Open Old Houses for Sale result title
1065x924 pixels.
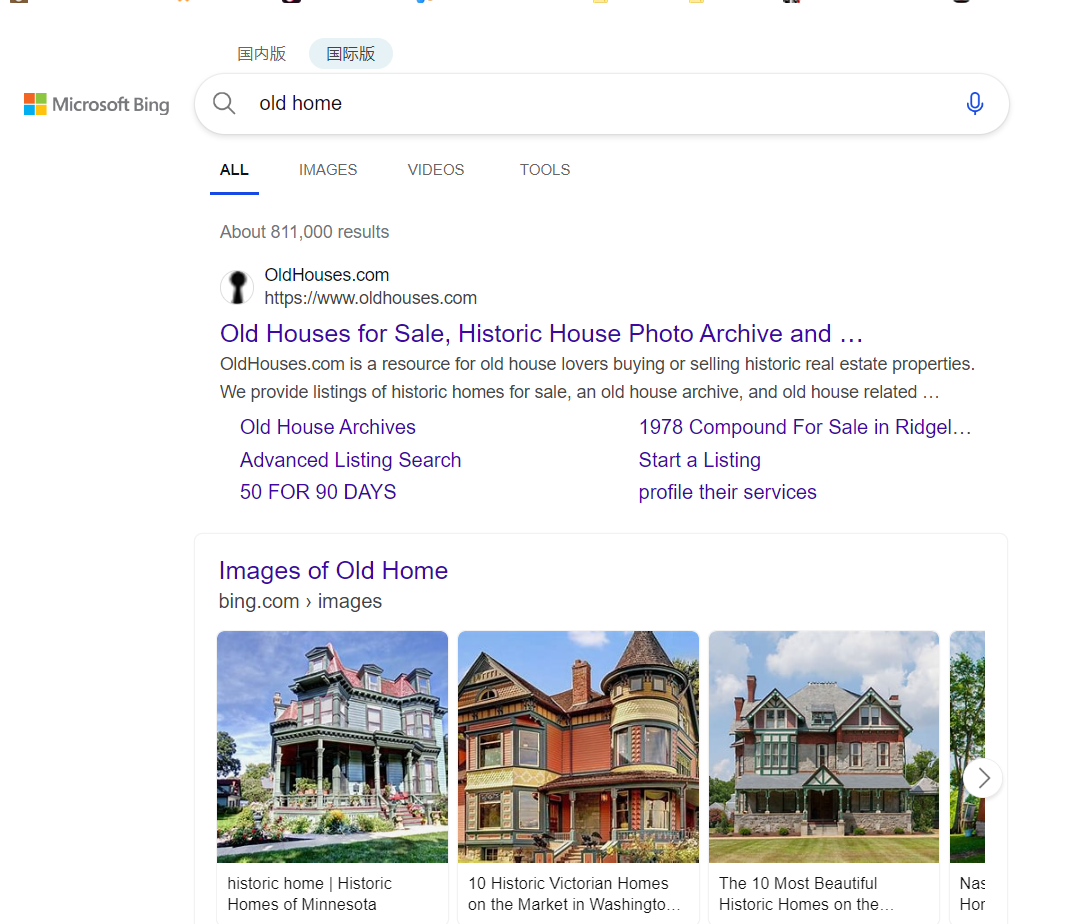541,333
